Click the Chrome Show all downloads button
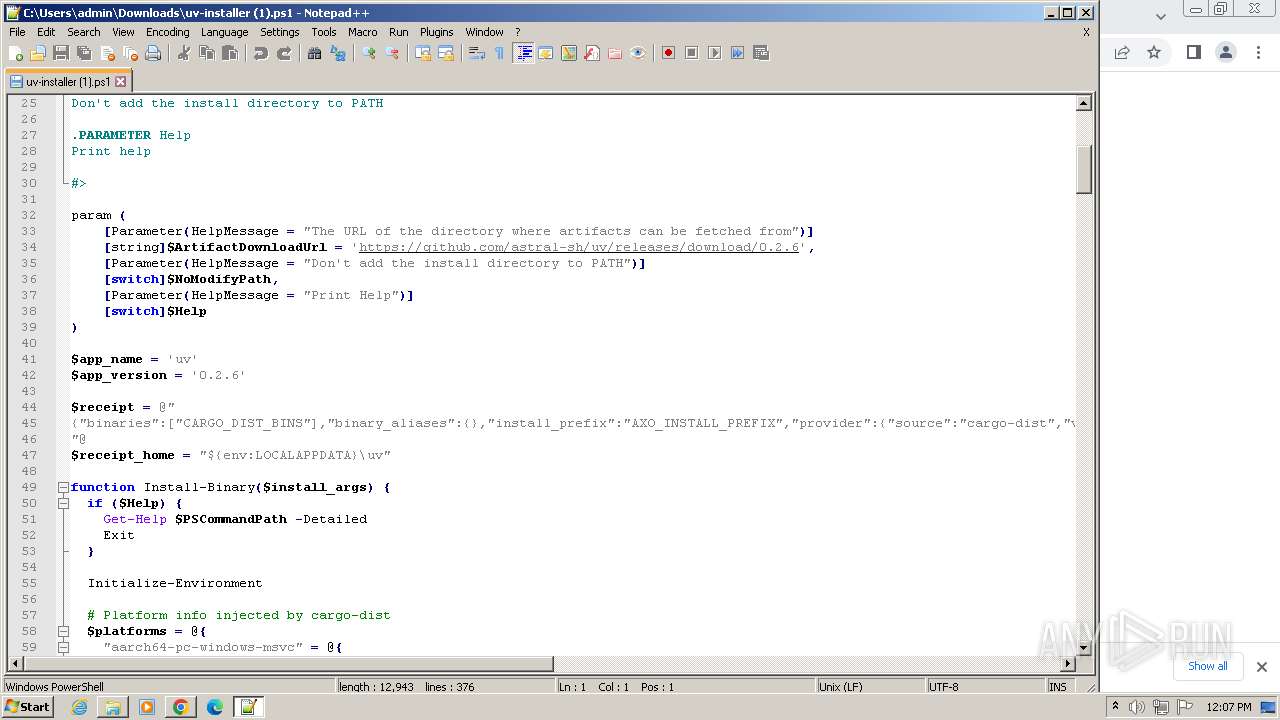1280x720 pixels. (x=1207, y=666)
